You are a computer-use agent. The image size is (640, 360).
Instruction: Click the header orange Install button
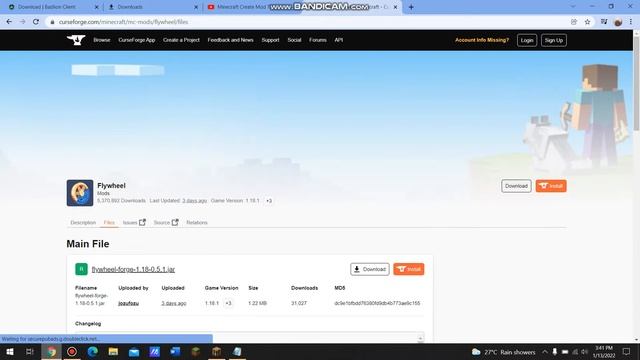(x=551, y=186)
